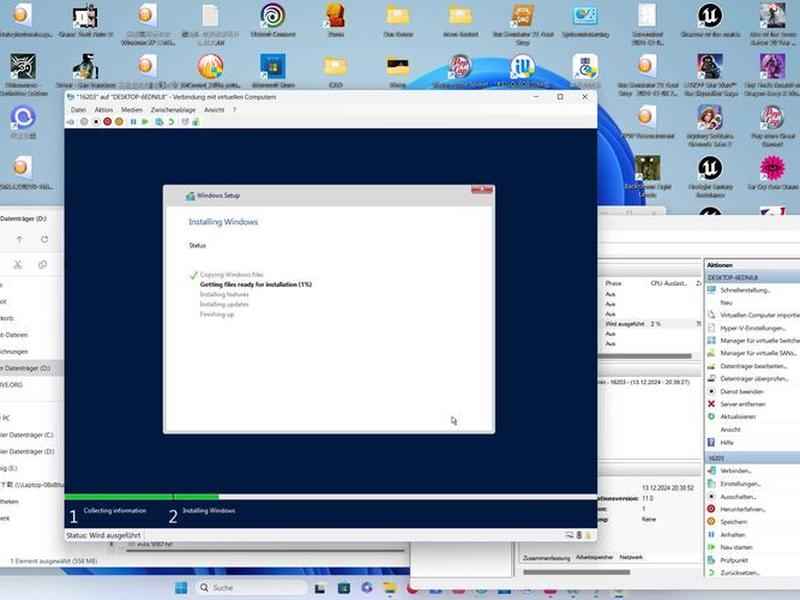This screenshot has width=800, height=600.
Task: Click the cut scissors icon in File Explorer
Action: click(18, 264)
